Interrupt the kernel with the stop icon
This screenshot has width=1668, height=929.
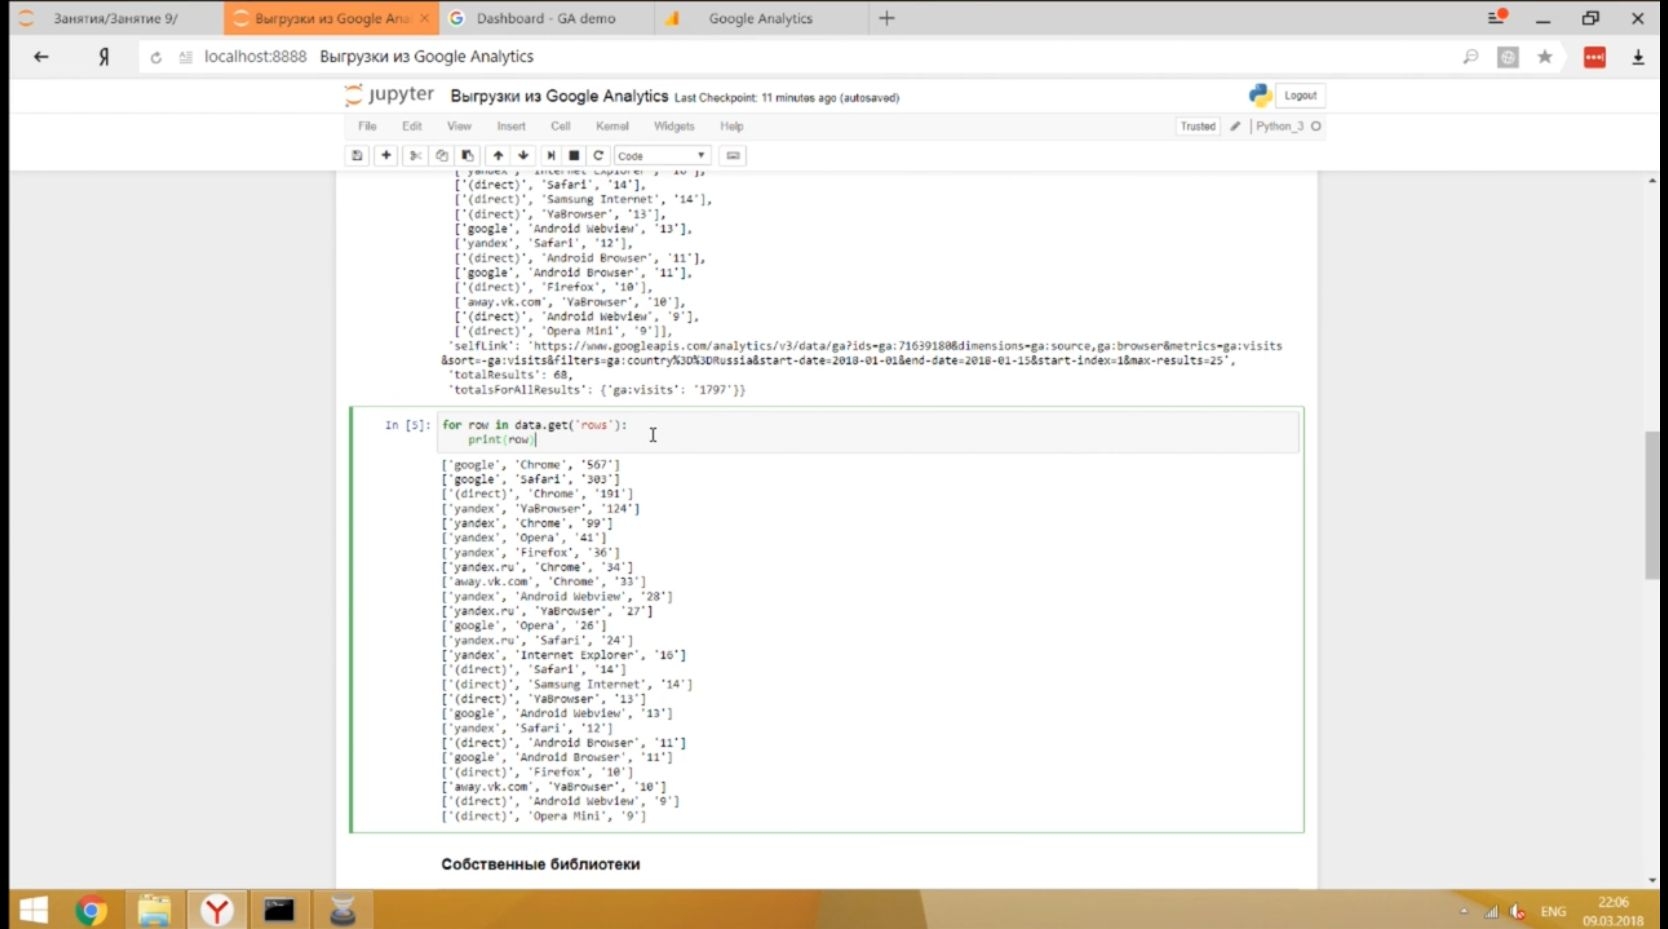(574, 156)
